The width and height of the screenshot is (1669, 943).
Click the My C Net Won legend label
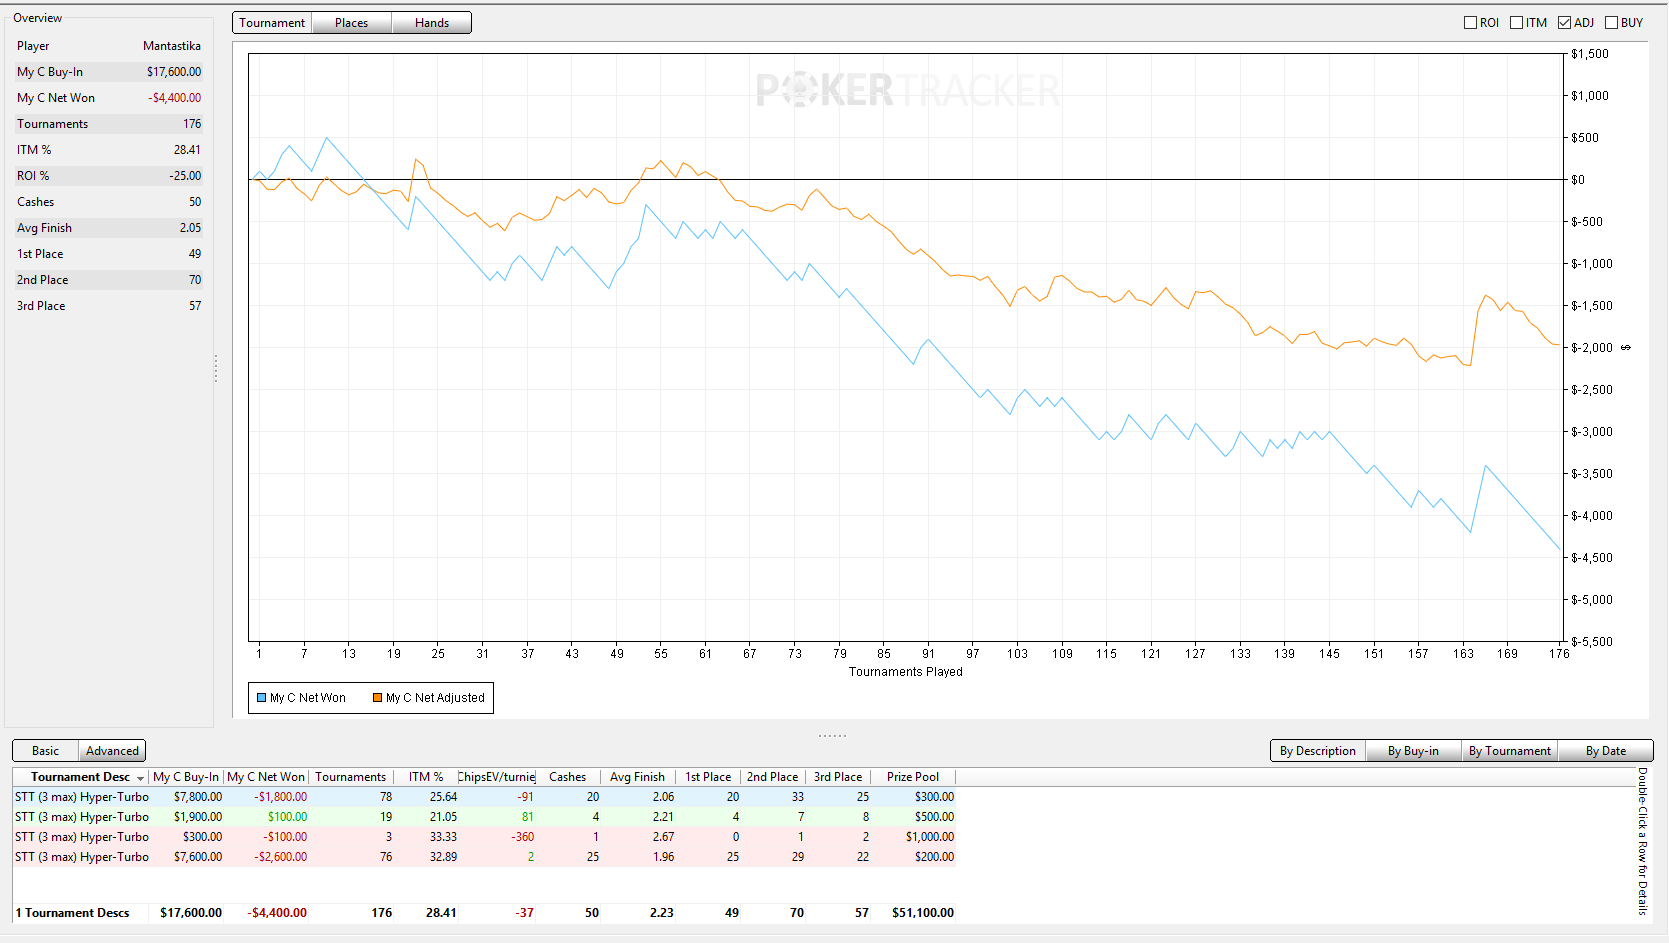(308, 698)
